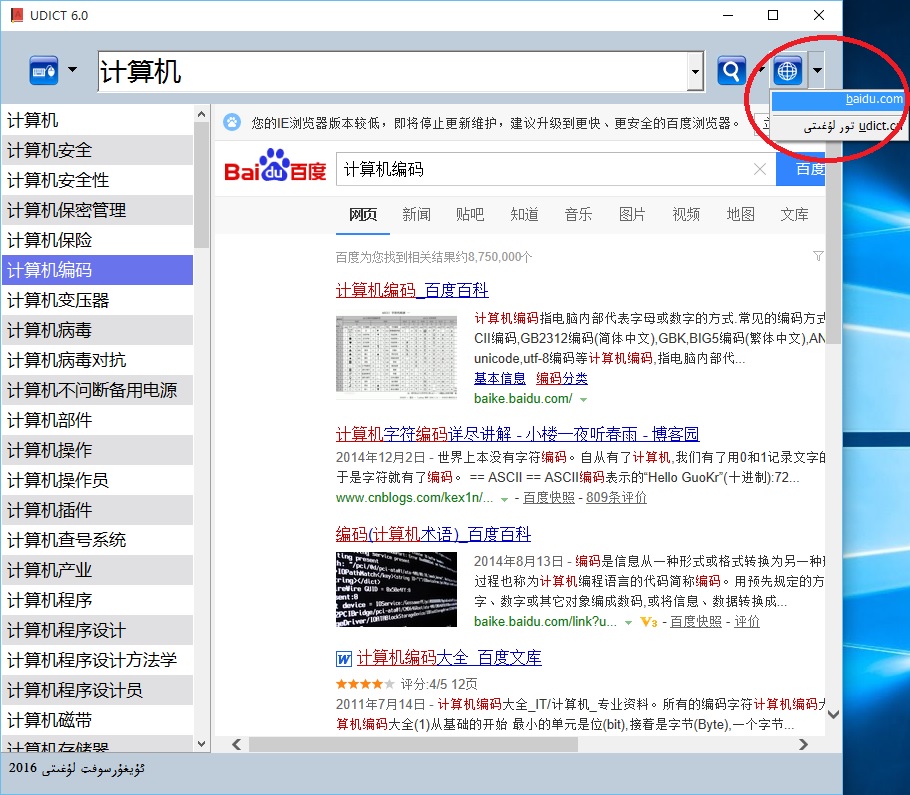Click the blue keyboard input icon
This screenshot has height=795, width=910.
(x=44, y=71)
